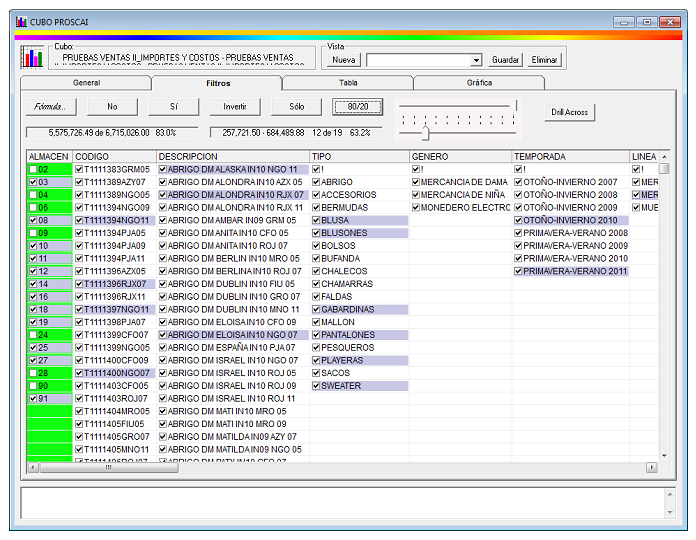696x540 pixels.
Task: Click the Drill Across button
Action: point(569,112)
